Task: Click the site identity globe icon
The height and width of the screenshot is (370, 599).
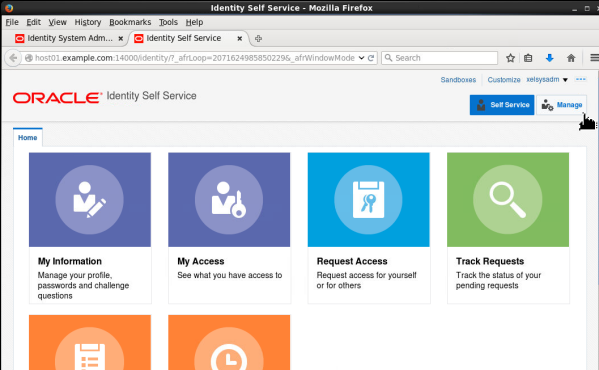Action: (x=29, y=58)
